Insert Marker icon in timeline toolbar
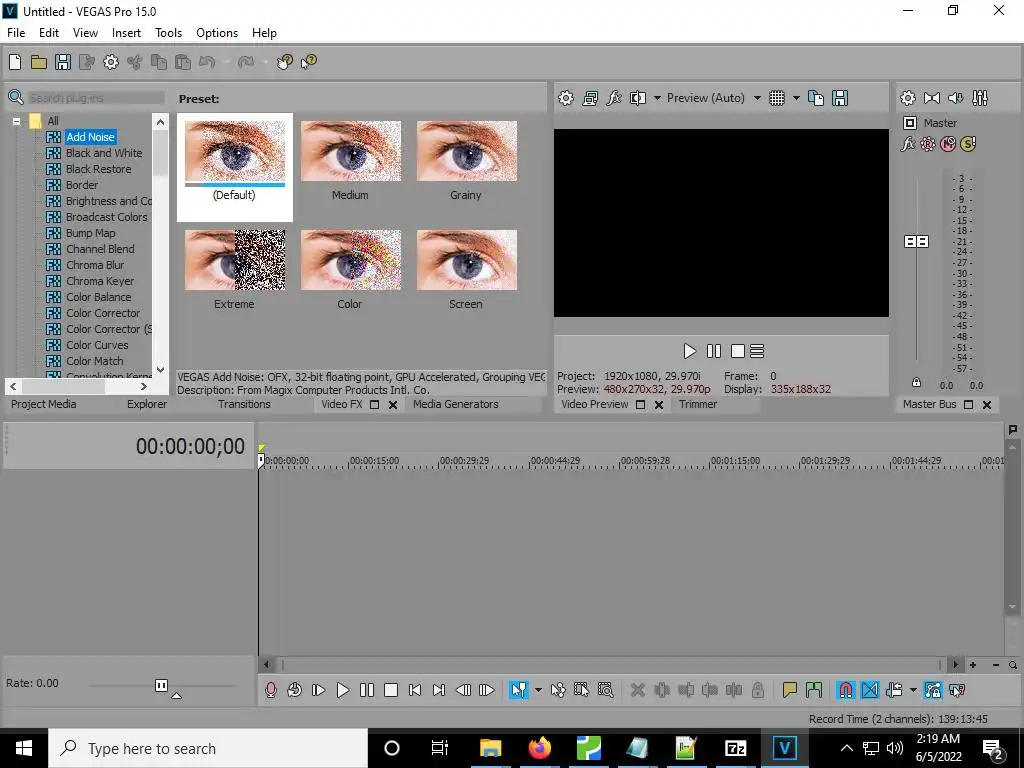 (x=789, y=690)
